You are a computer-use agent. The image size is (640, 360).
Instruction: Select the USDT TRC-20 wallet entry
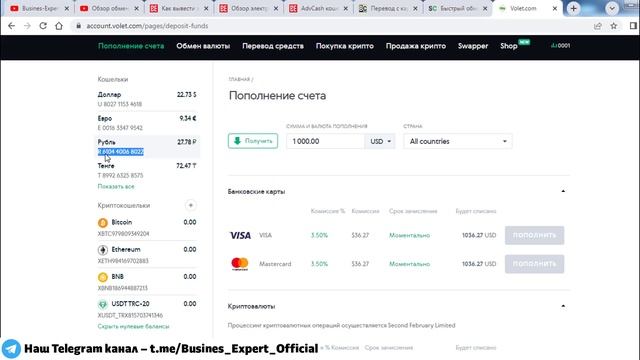click(147, 309)
